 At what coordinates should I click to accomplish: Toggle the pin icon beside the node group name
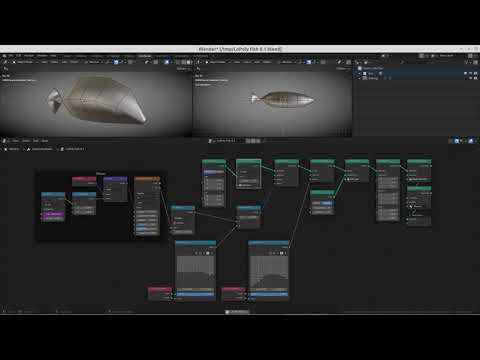[x=265, y=141]
